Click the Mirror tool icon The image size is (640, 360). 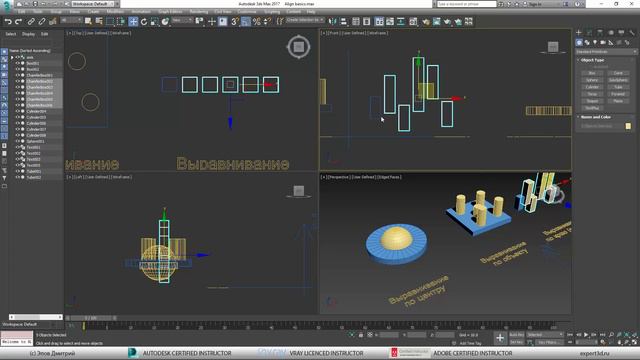click(x=333, y=22)
